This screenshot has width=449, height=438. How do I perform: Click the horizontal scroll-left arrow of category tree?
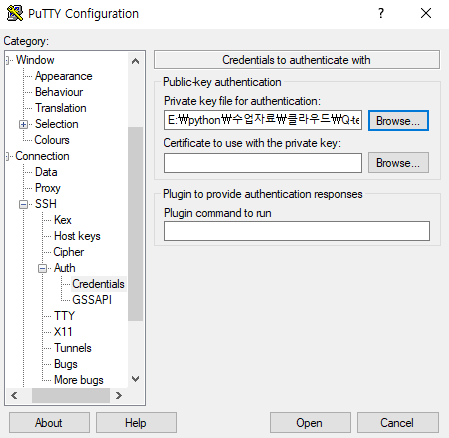tap(14, 396)
